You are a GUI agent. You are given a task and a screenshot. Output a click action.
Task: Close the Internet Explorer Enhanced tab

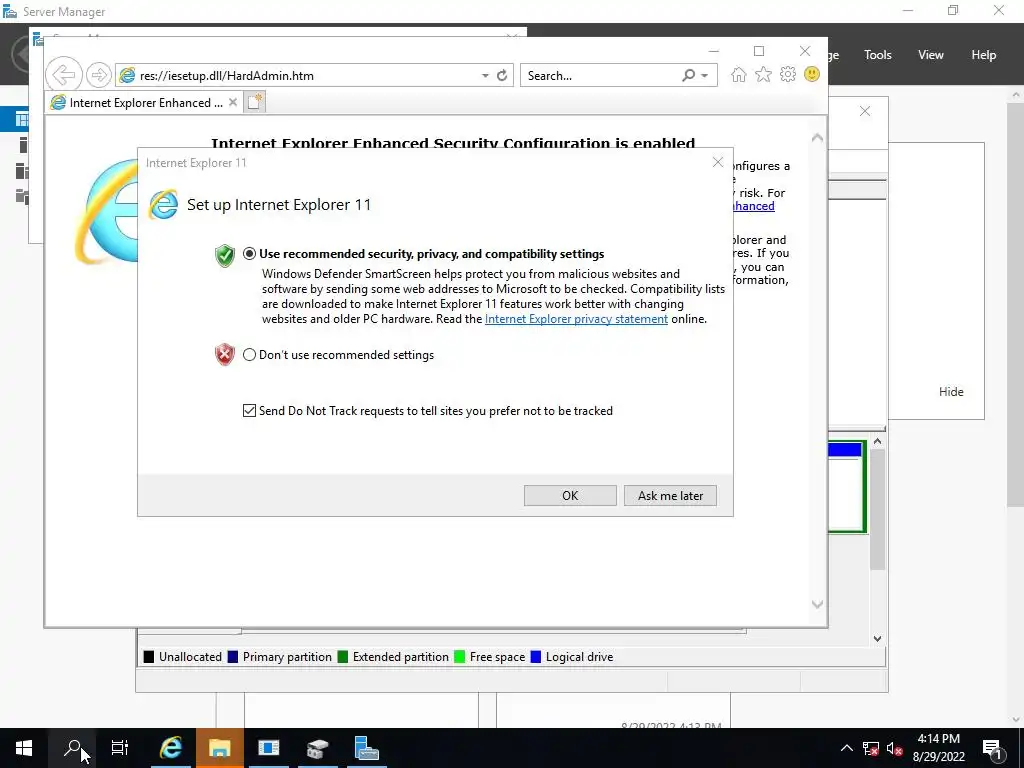[232, 103]
